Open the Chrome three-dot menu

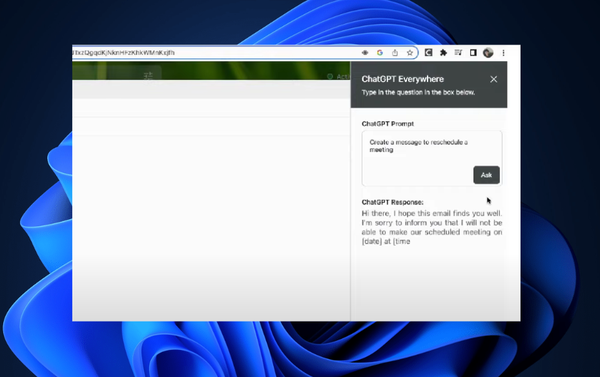[504, 53]
